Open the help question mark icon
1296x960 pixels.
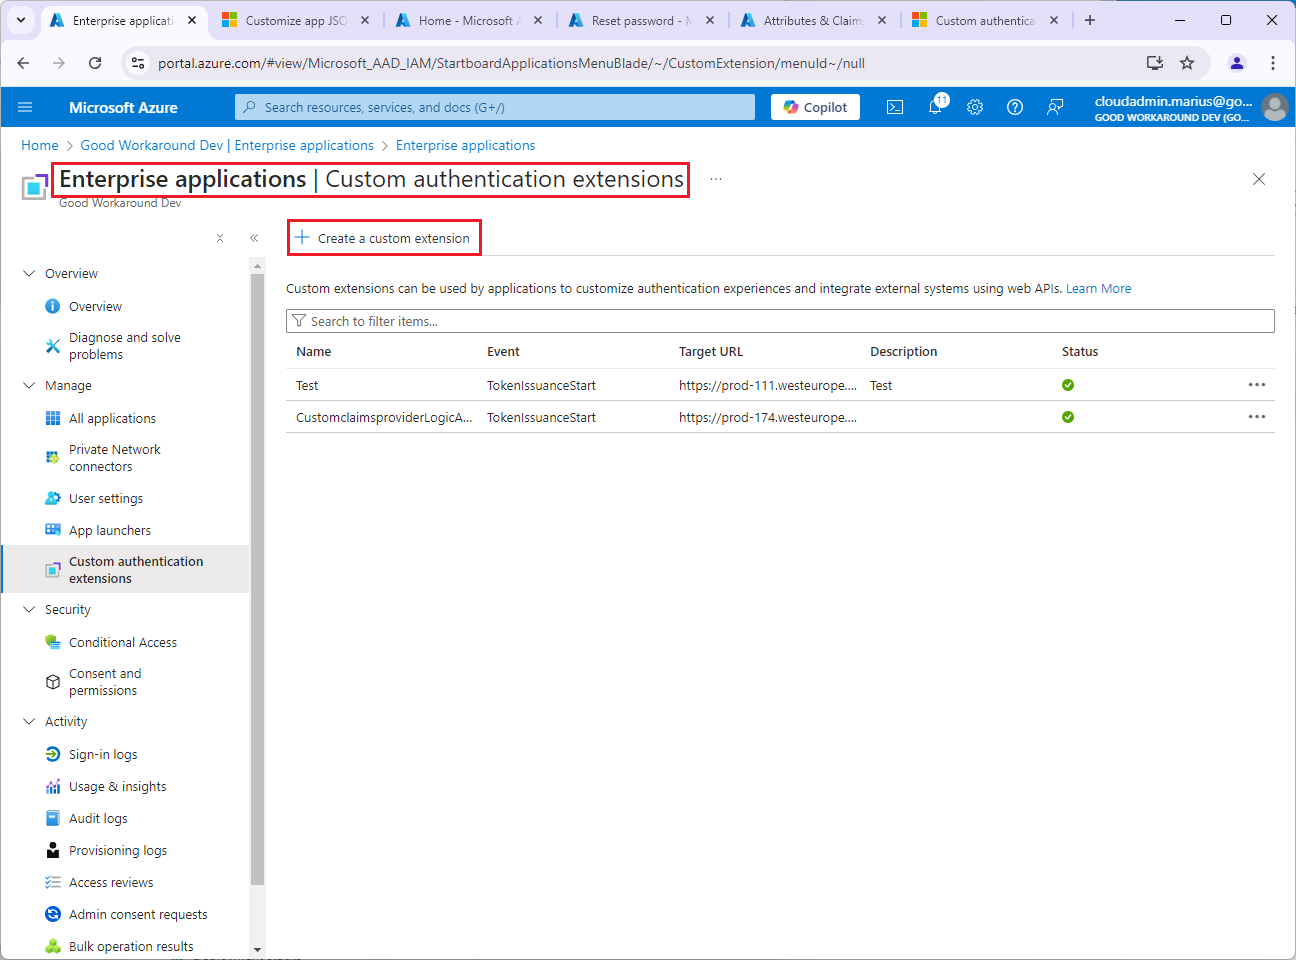[x=1015, y=107]
